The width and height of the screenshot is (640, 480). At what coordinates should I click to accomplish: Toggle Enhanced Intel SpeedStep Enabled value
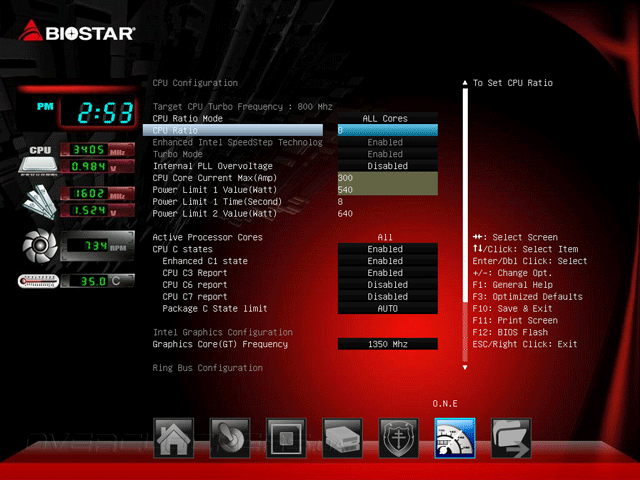(388, 142)
